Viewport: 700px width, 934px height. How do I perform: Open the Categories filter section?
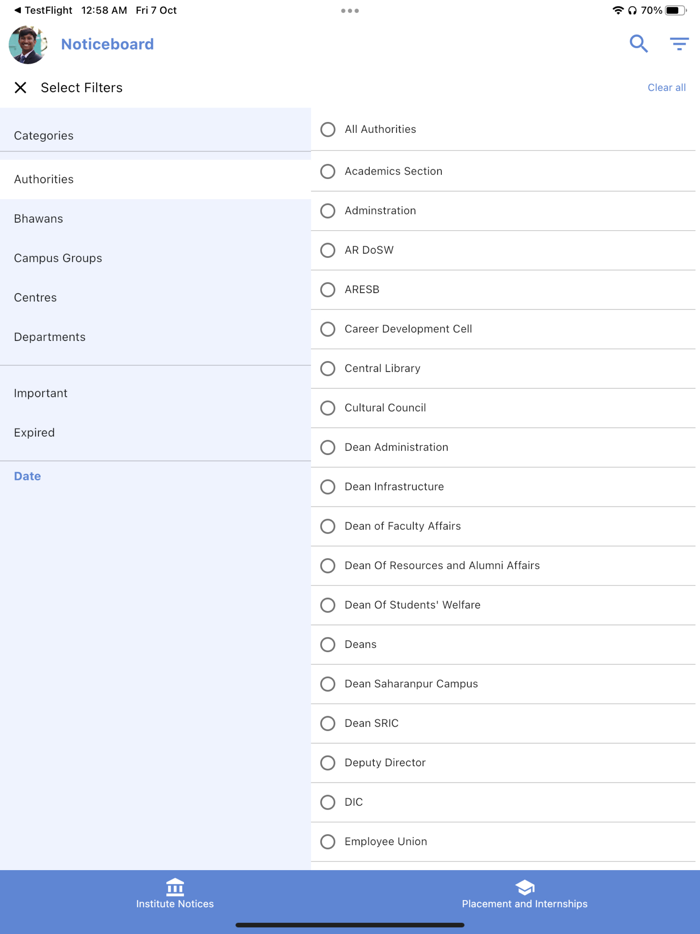pyautogui.click(x=44, y=136)
